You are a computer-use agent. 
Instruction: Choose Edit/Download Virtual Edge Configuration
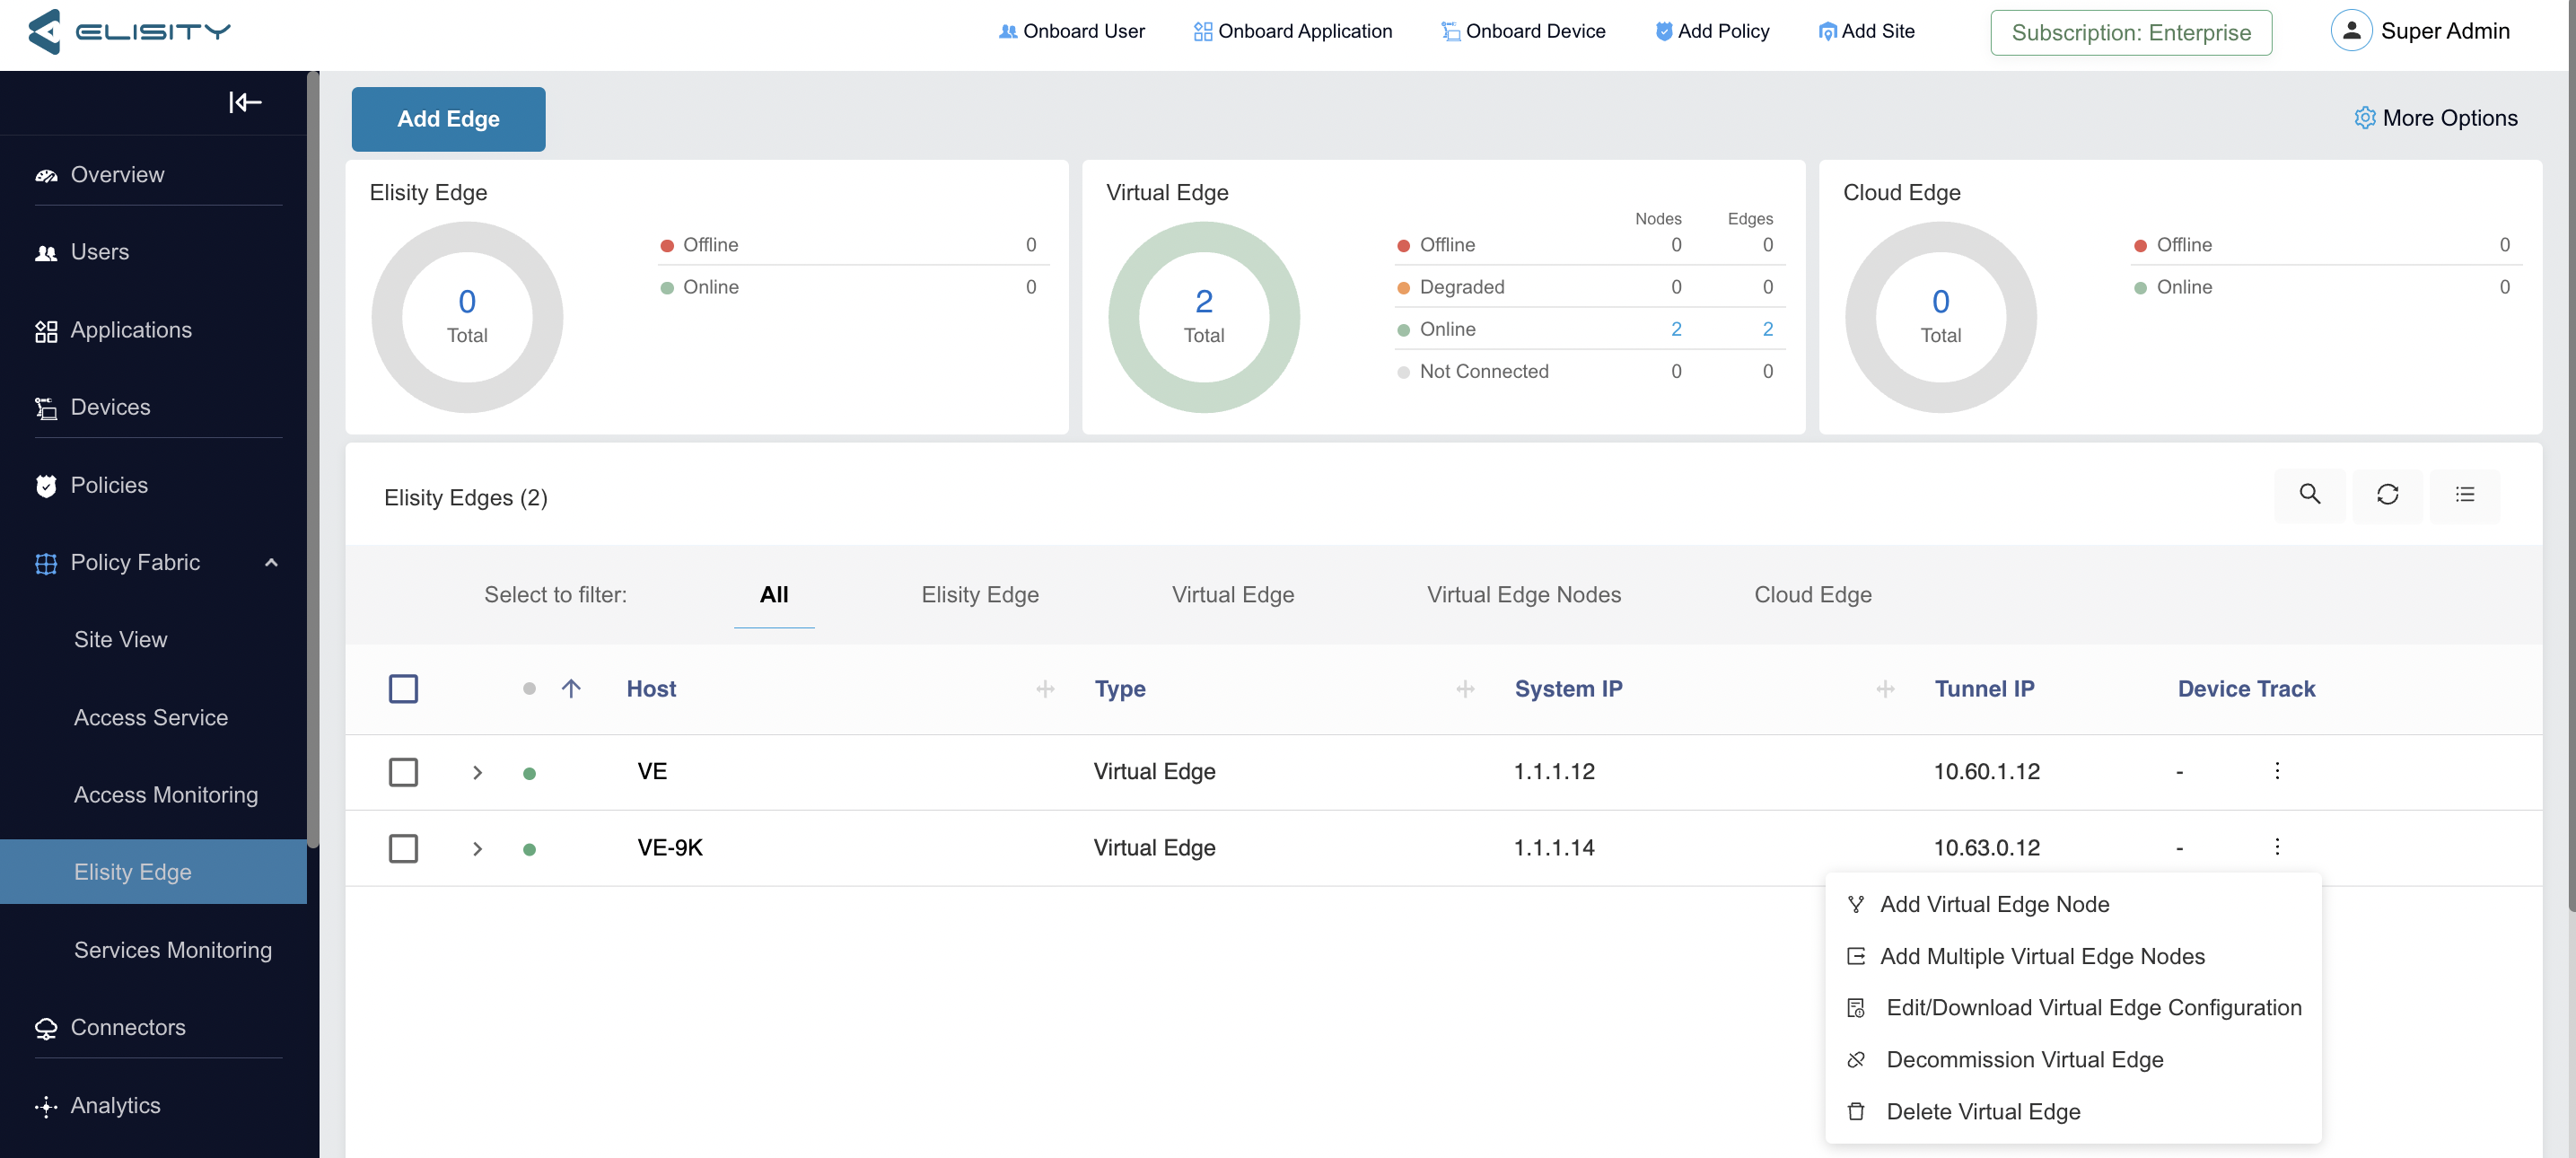click(x=2073, y=1008)
